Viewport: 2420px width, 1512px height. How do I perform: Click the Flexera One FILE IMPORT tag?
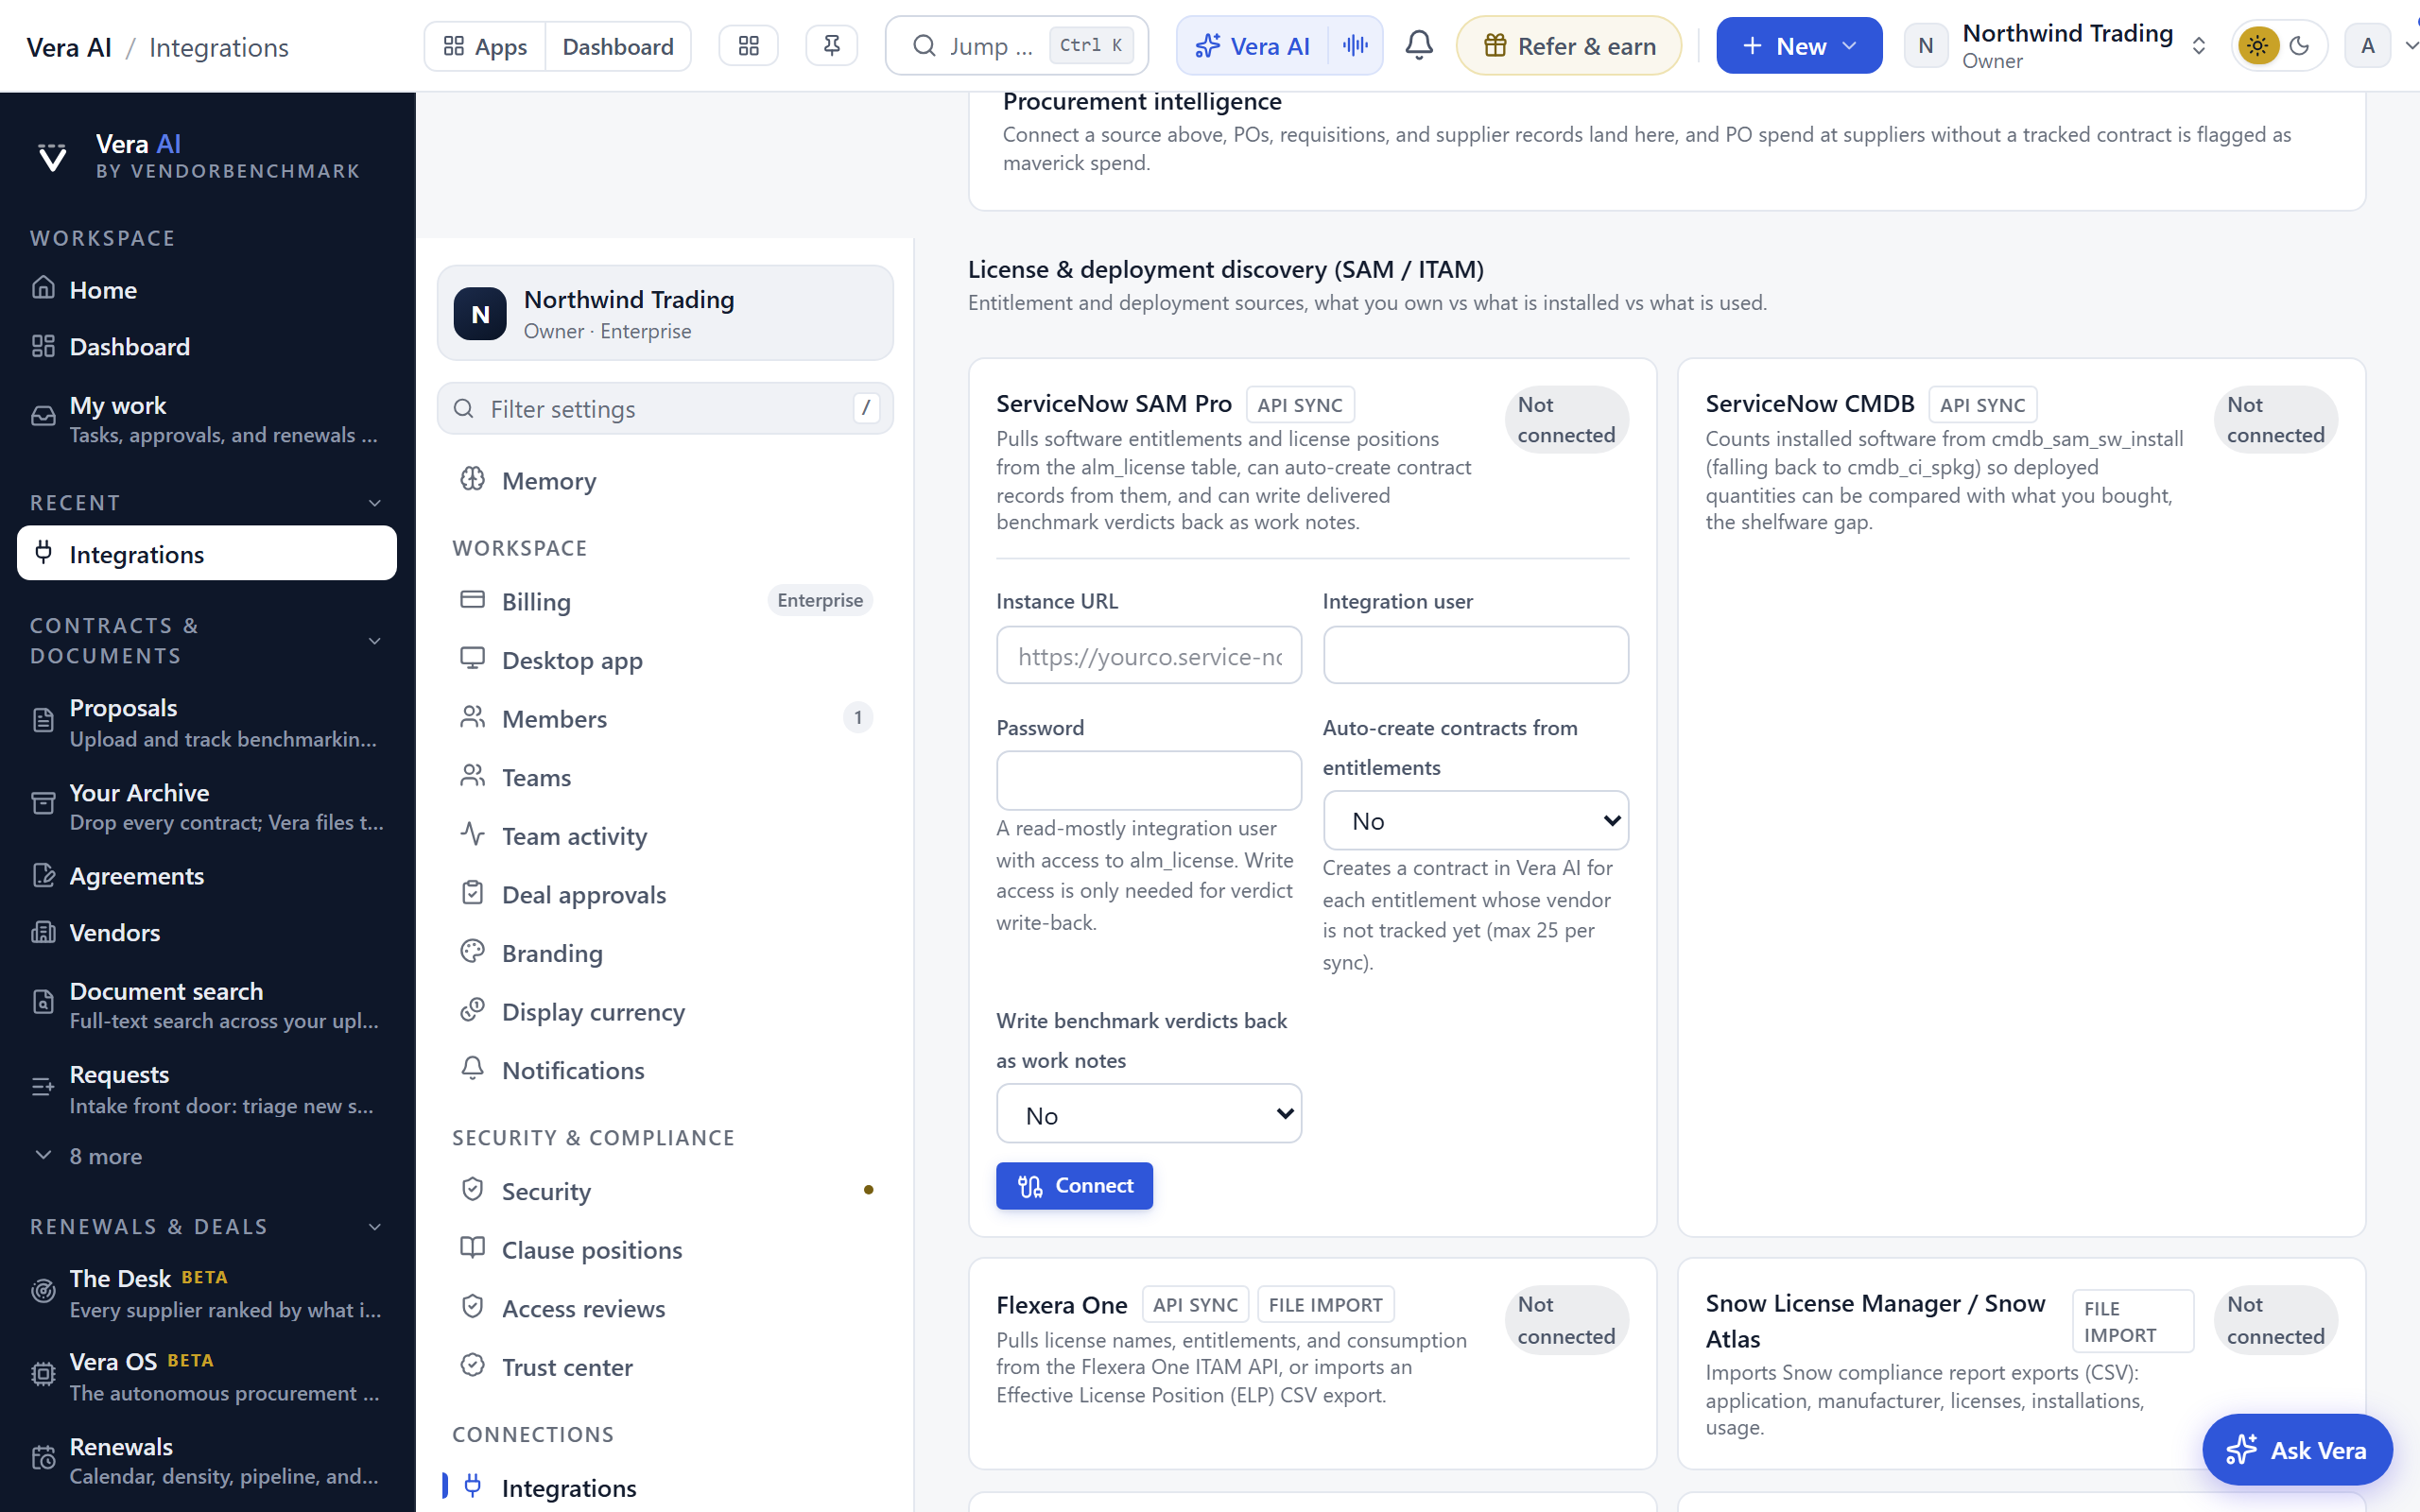pyautogui.click(x=1325, y=1305)
